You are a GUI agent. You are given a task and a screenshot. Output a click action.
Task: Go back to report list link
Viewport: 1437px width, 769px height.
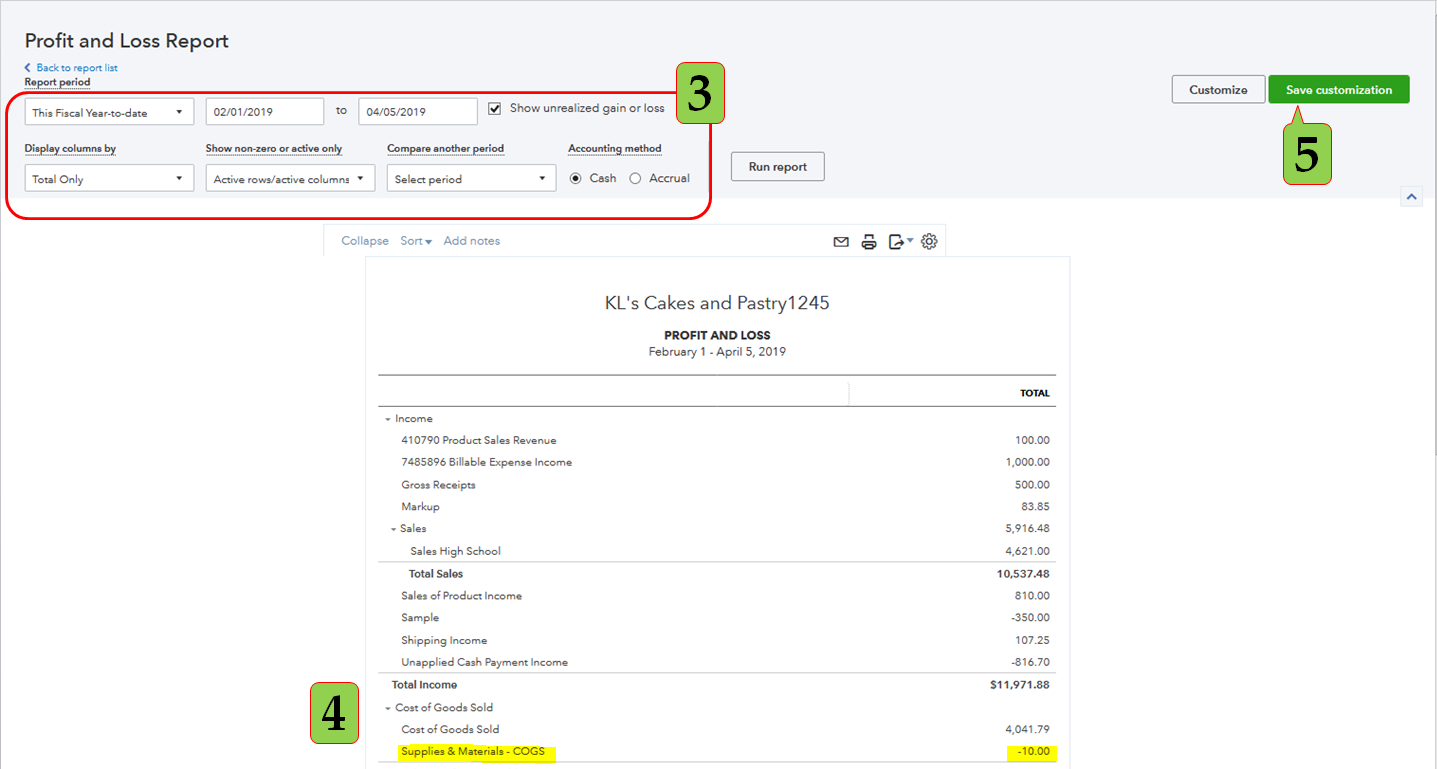coord(76,68)
